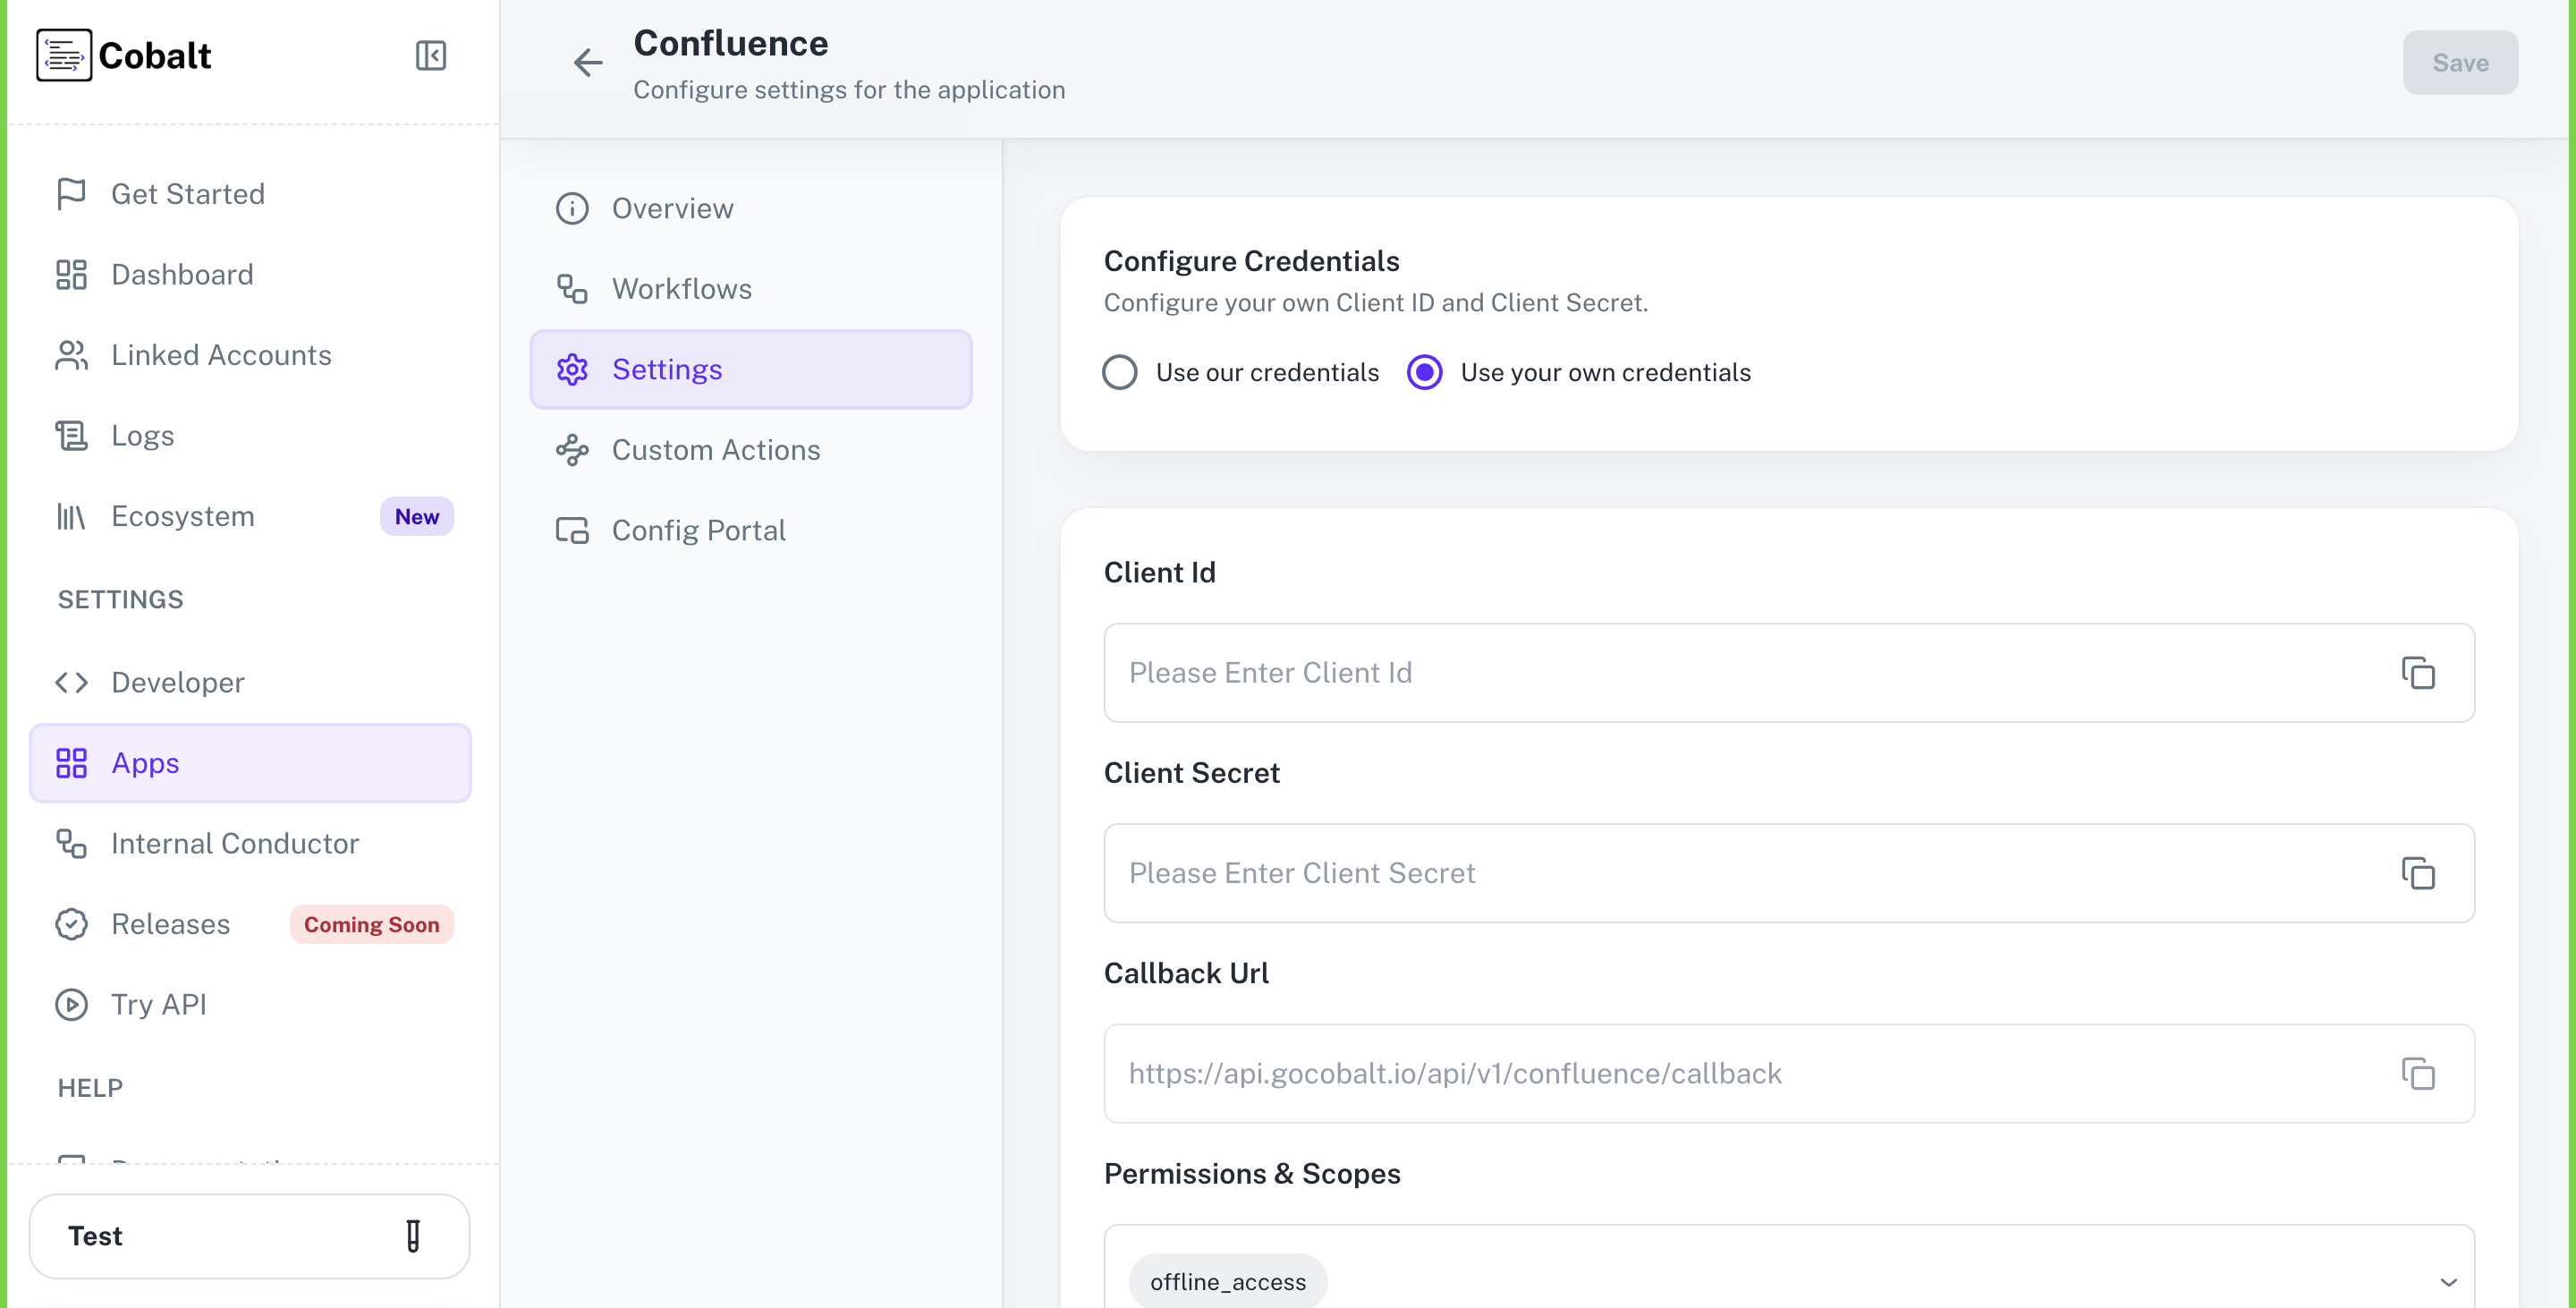Expand the Permissions & Scopes dropdown
The width and height of the screenshot is (2576, 1308).
[x=2449, y=1281]
